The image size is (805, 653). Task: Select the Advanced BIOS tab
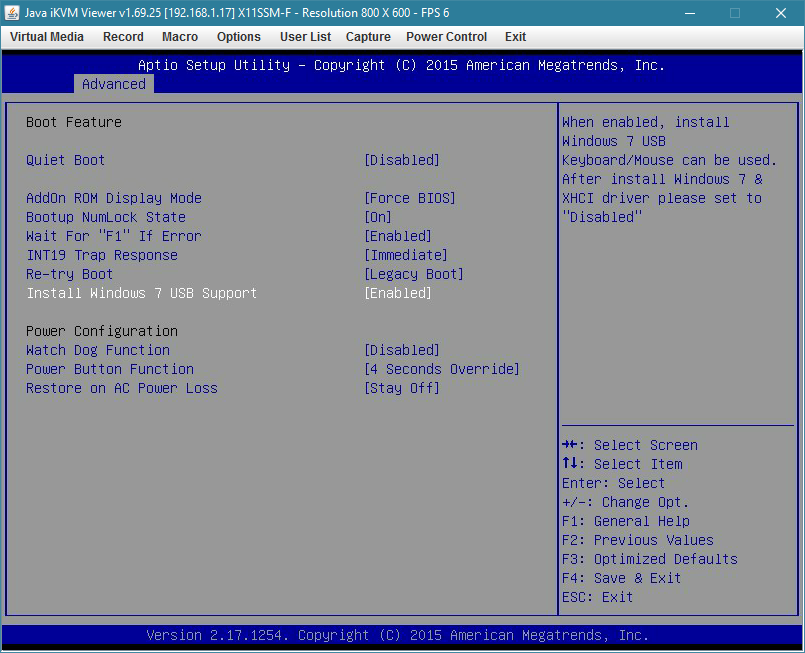114,84
